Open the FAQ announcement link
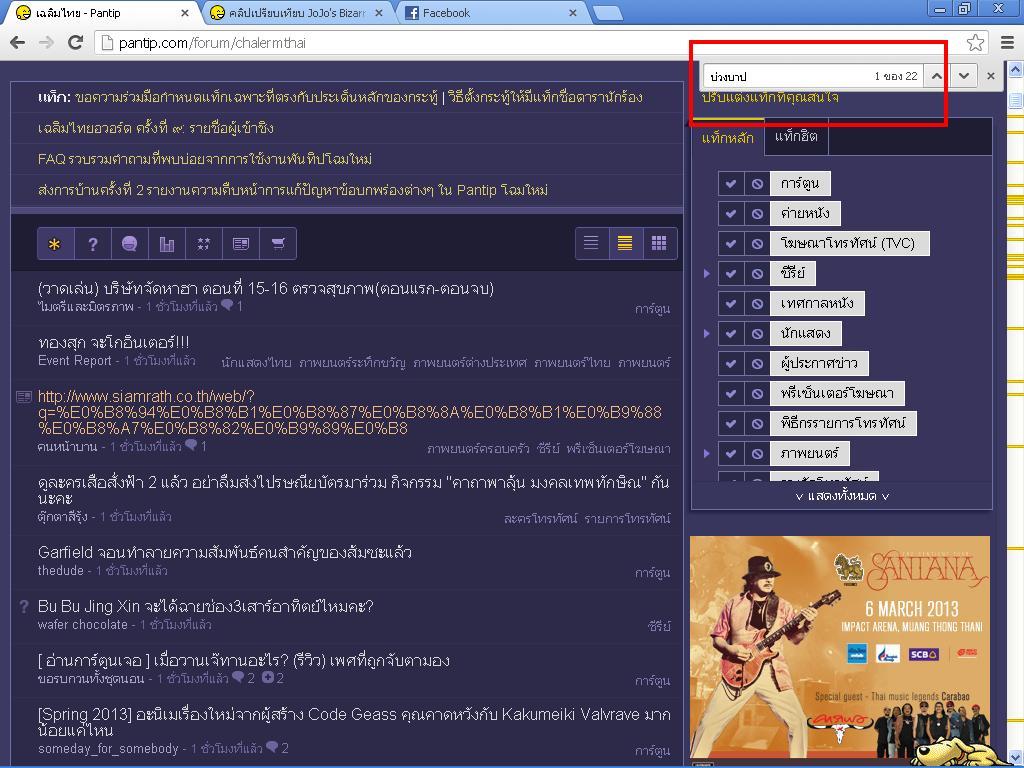The height and width of the screenshot is (768, 1024). pos(205,159)
